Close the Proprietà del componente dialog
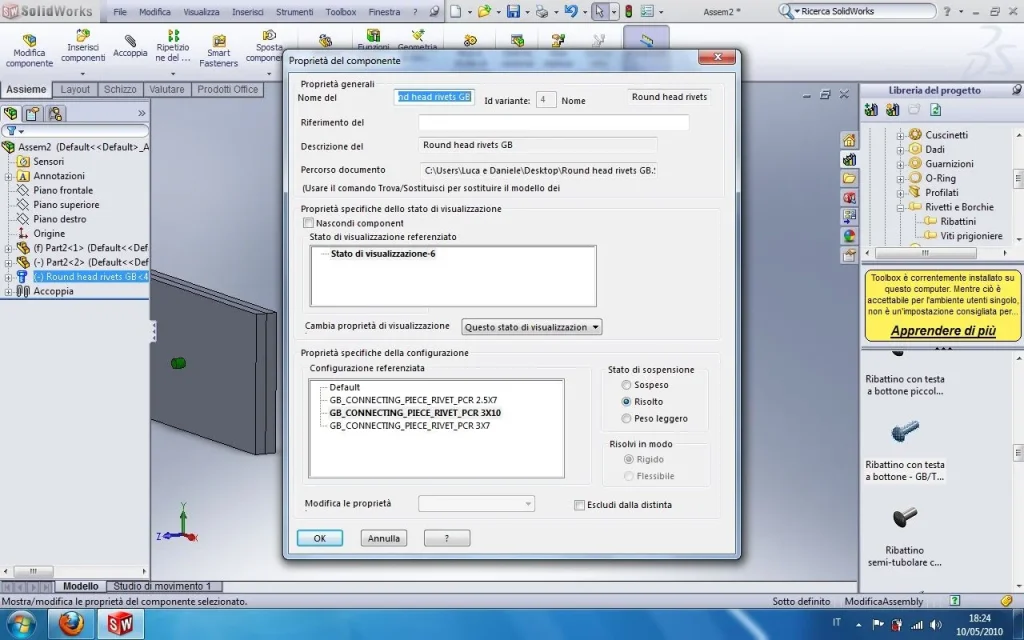Viewport: 1024px width, 640px height. click(x=717, y=57)
